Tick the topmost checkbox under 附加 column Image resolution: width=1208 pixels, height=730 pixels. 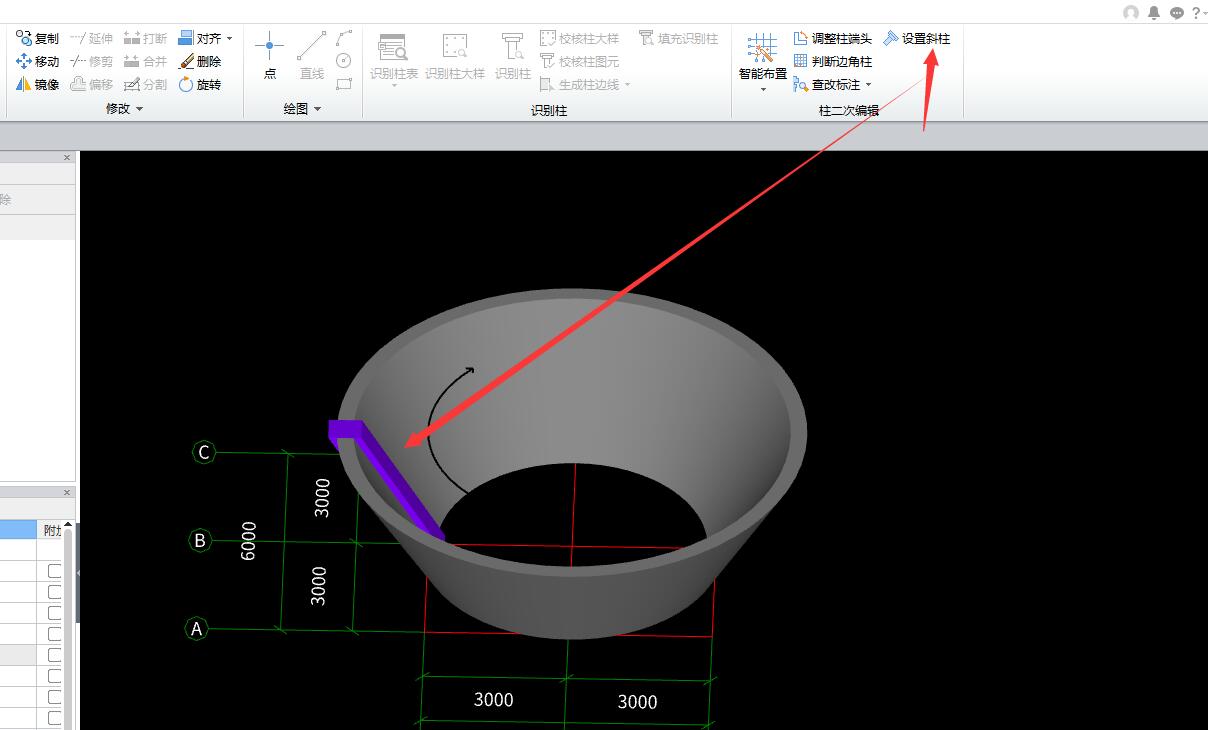(54, 570)
